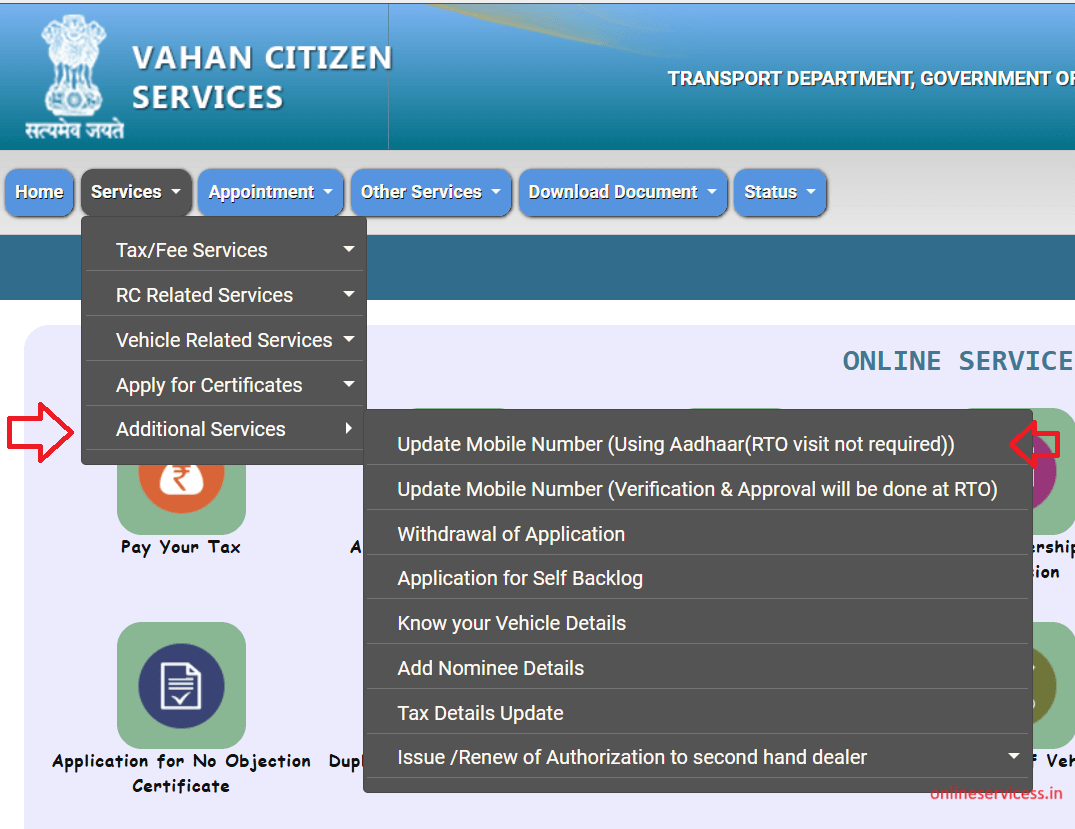
Task: Click the Pay Your Tax label
Action: [181, 547]
